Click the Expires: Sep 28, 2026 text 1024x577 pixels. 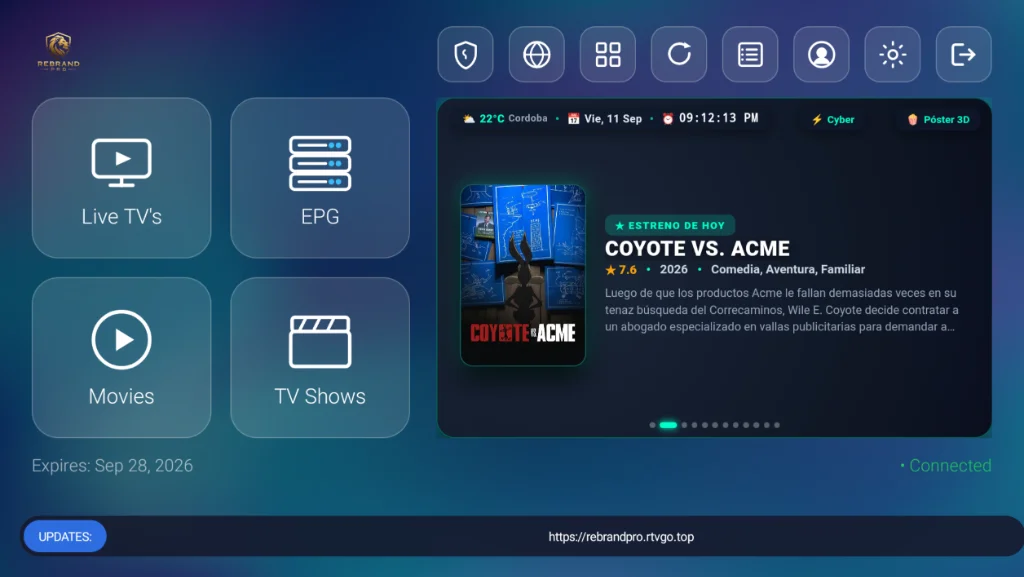coord(112,465)
